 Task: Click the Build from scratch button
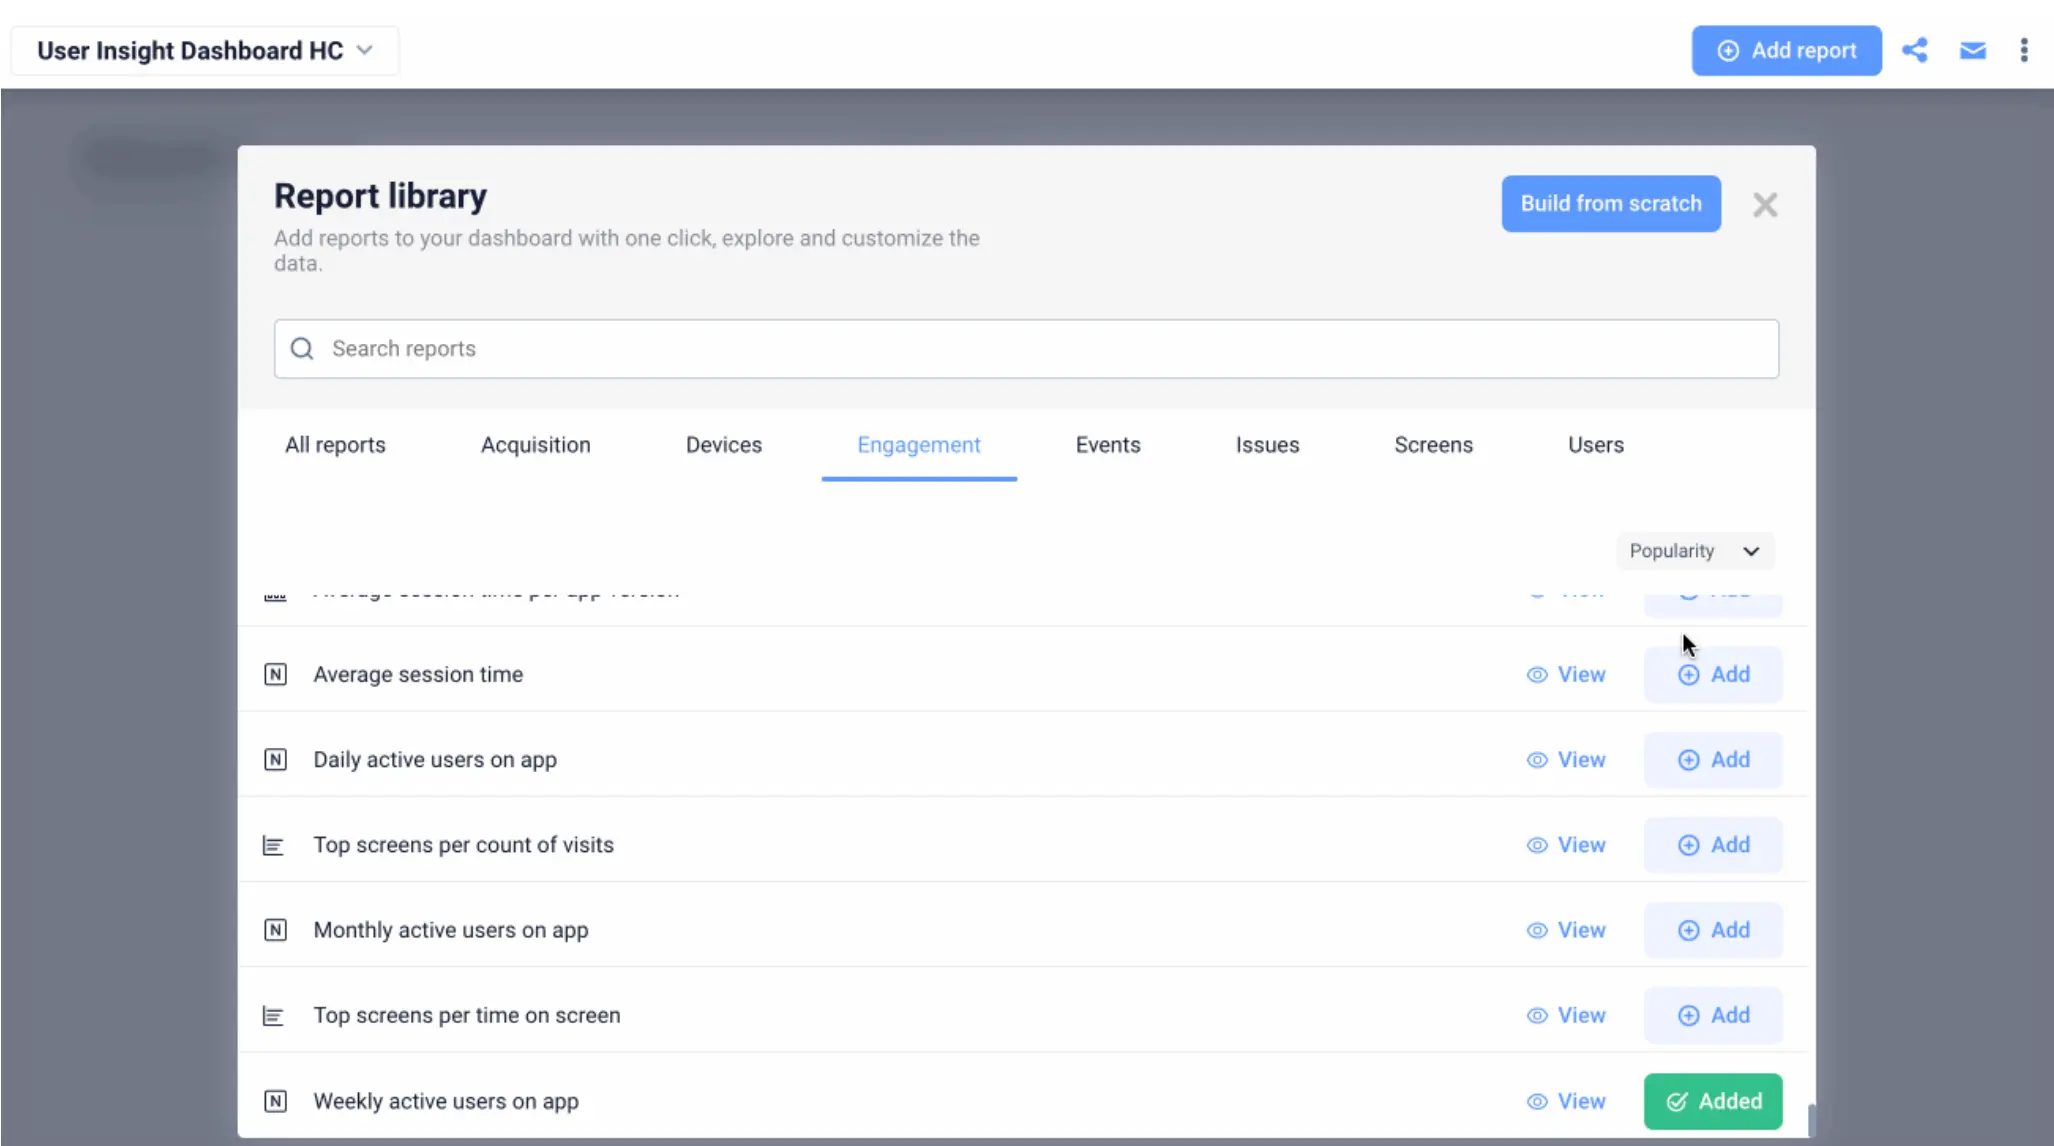pos(1610,204)
